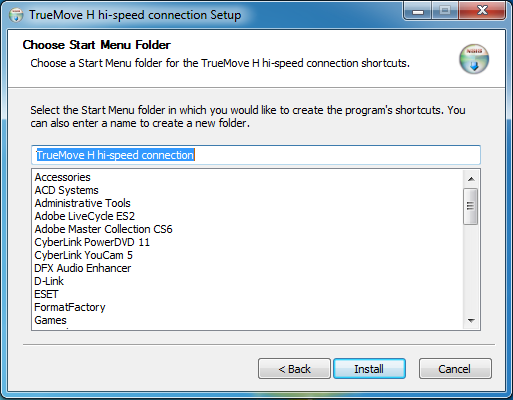
Task: Click the Install button
Action: (369, 369)
